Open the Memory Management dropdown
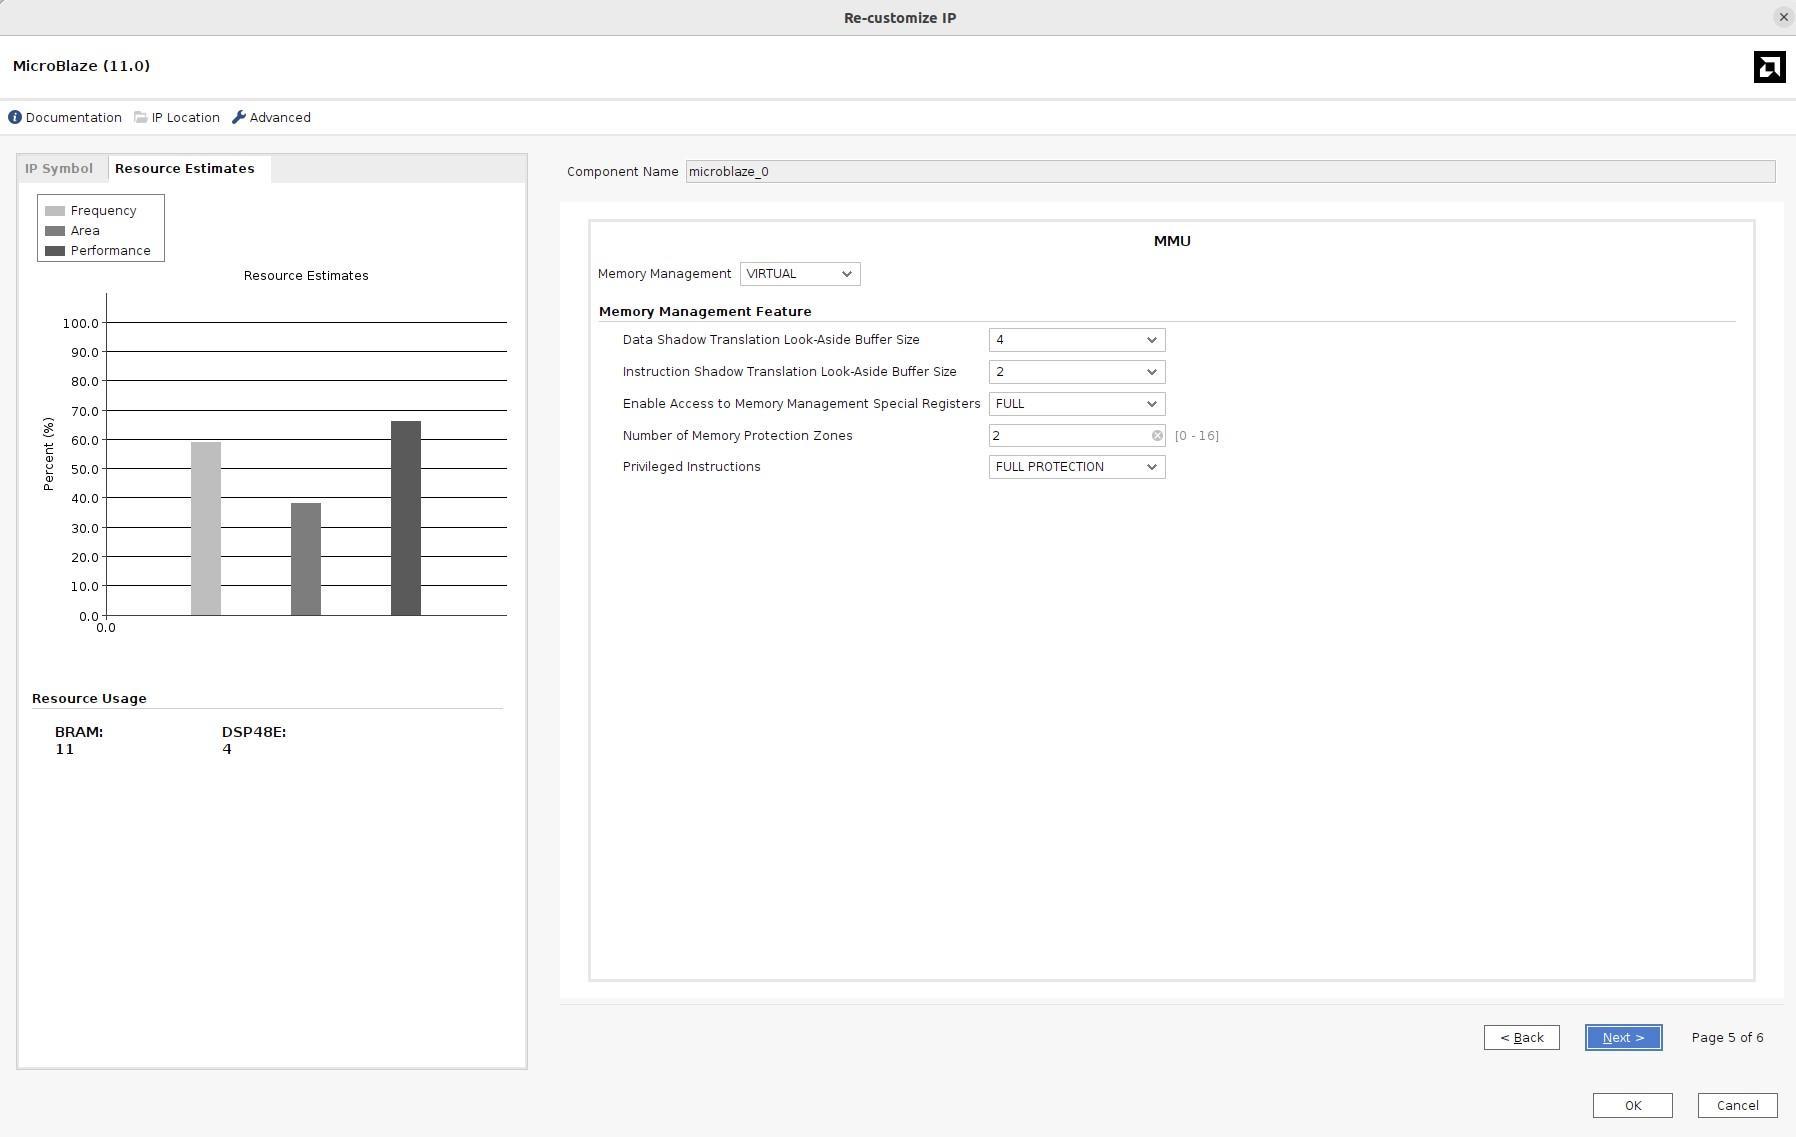This screenshot has height=1137, width=1796. pyautogui.click(x=800, y=274)
